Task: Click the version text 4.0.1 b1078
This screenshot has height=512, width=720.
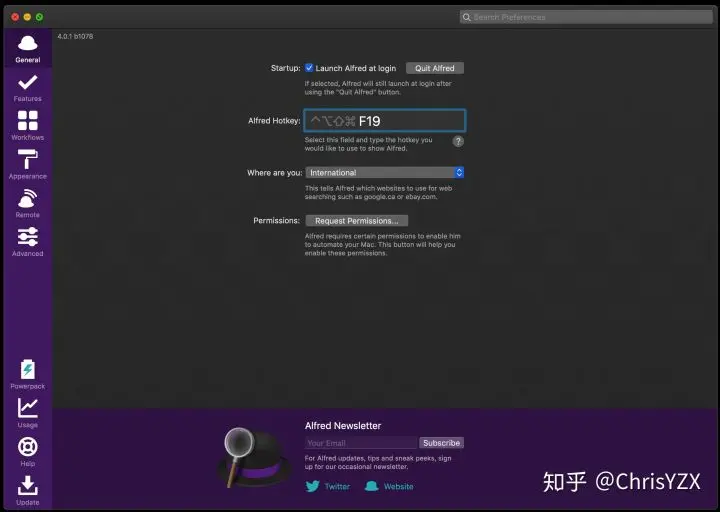Action: click(75, 36)
